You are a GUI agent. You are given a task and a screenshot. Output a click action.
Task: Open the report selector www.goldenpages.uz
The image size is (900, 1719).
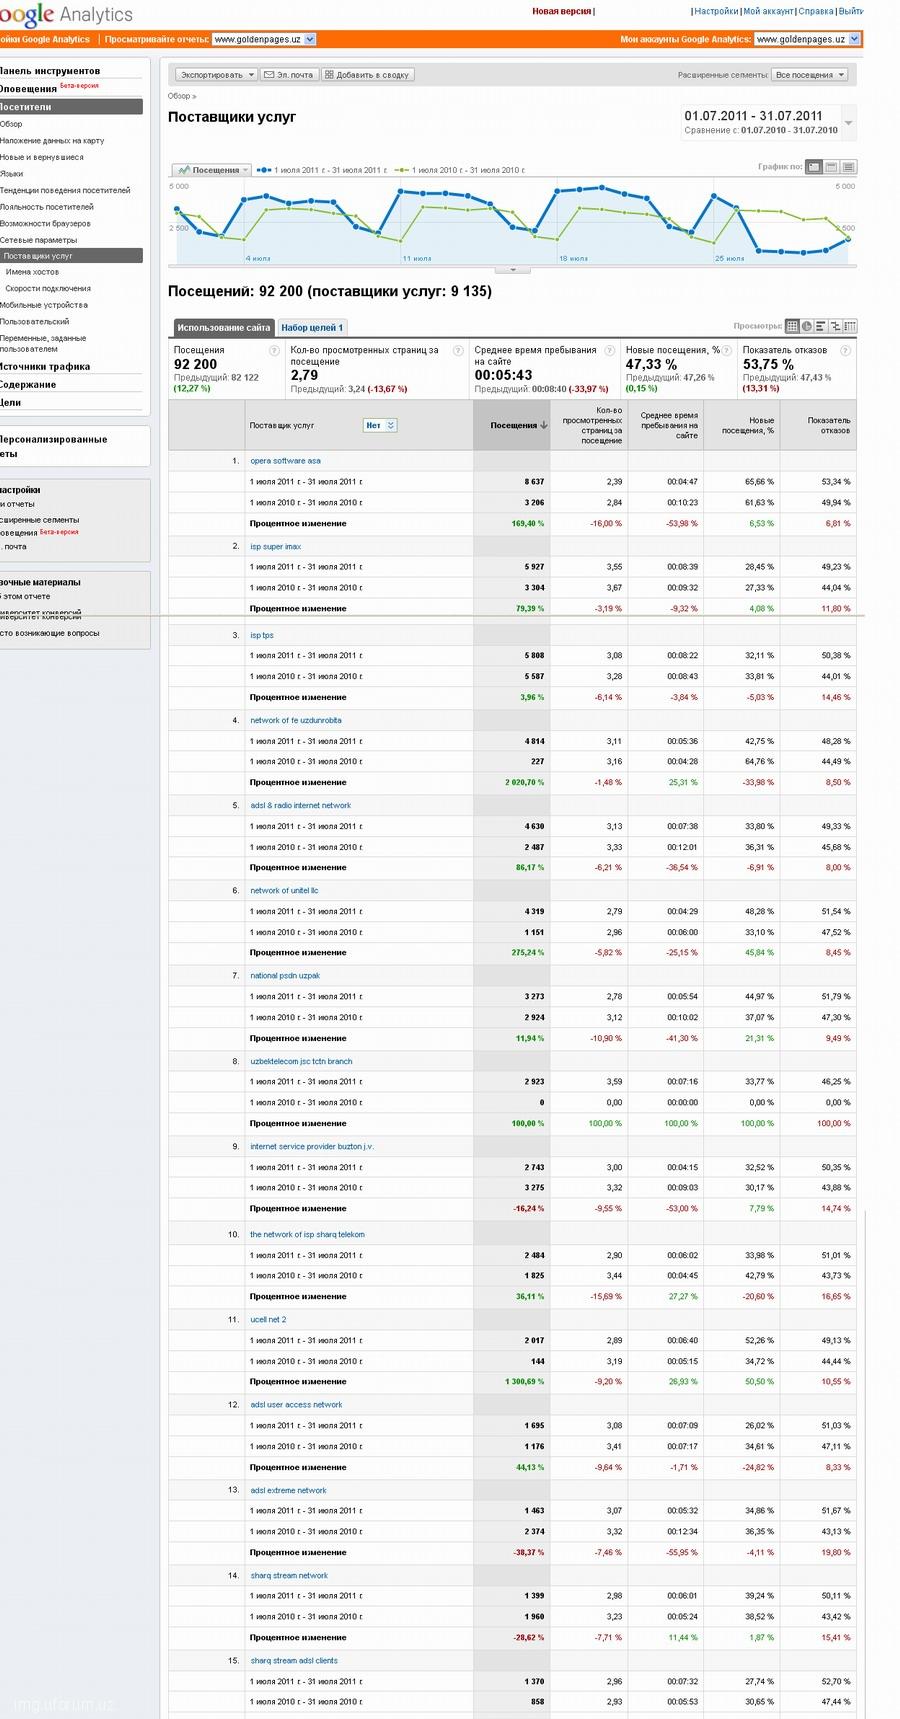tap(264, 39)
